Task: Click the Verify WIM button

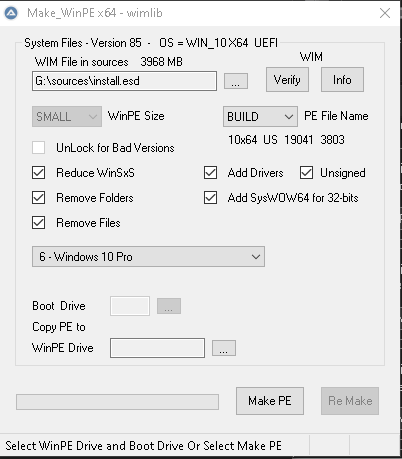Action: 287,80
